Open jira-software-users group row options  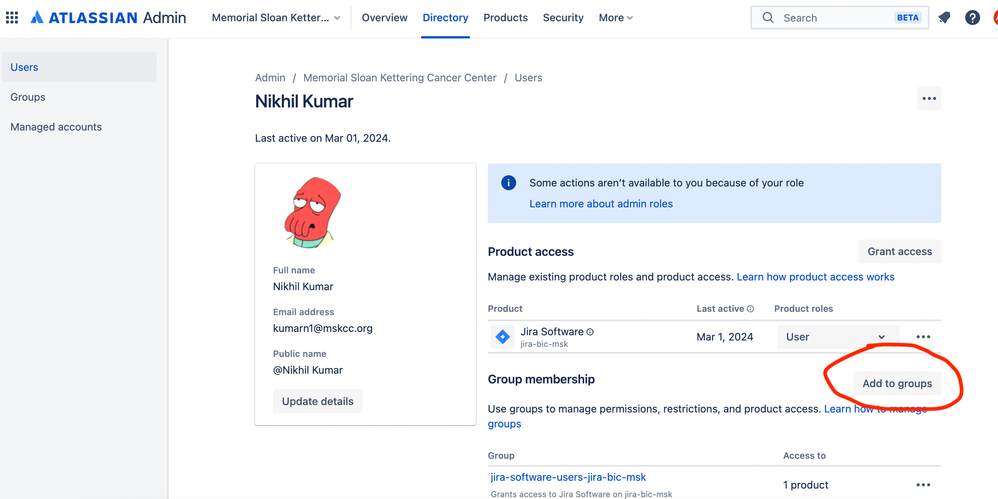pyautogui.click(x=923, y=485)
